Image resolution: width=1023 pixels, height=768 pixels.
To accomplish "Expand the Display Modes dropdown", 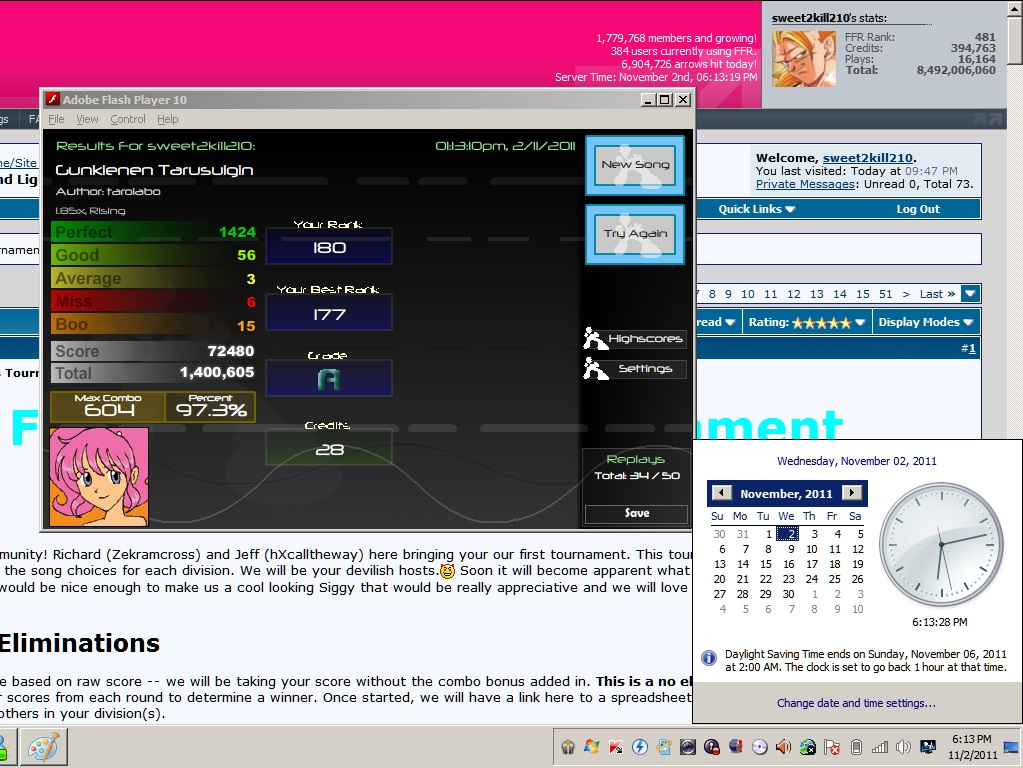I will [x=926, y=322].
